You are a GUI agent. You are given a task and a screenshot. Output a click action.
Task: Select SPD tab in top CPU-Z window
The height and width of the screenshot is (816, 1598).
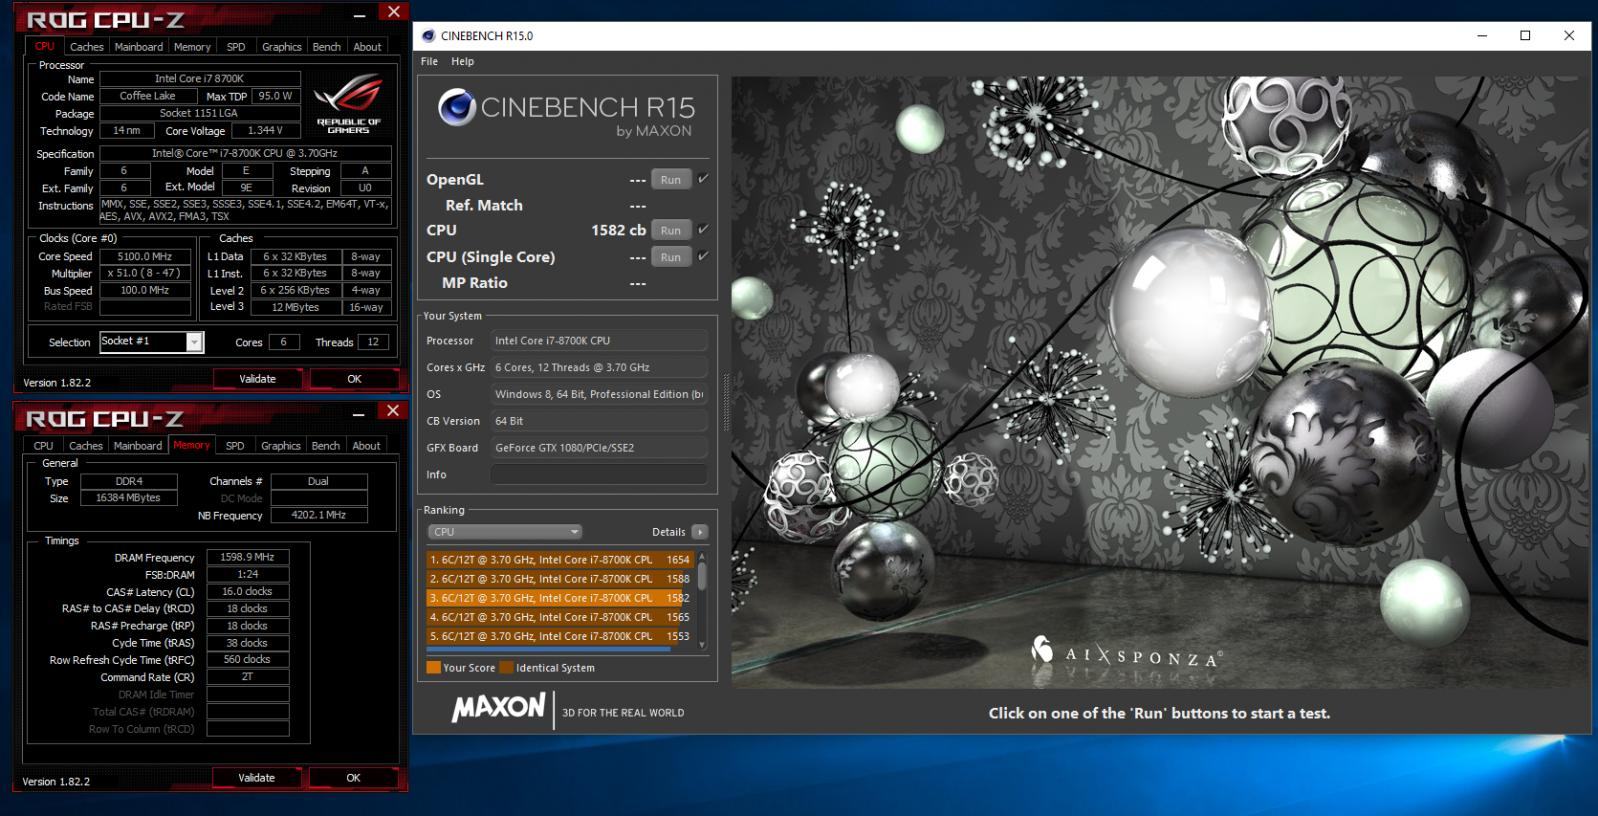click(236, 47)
